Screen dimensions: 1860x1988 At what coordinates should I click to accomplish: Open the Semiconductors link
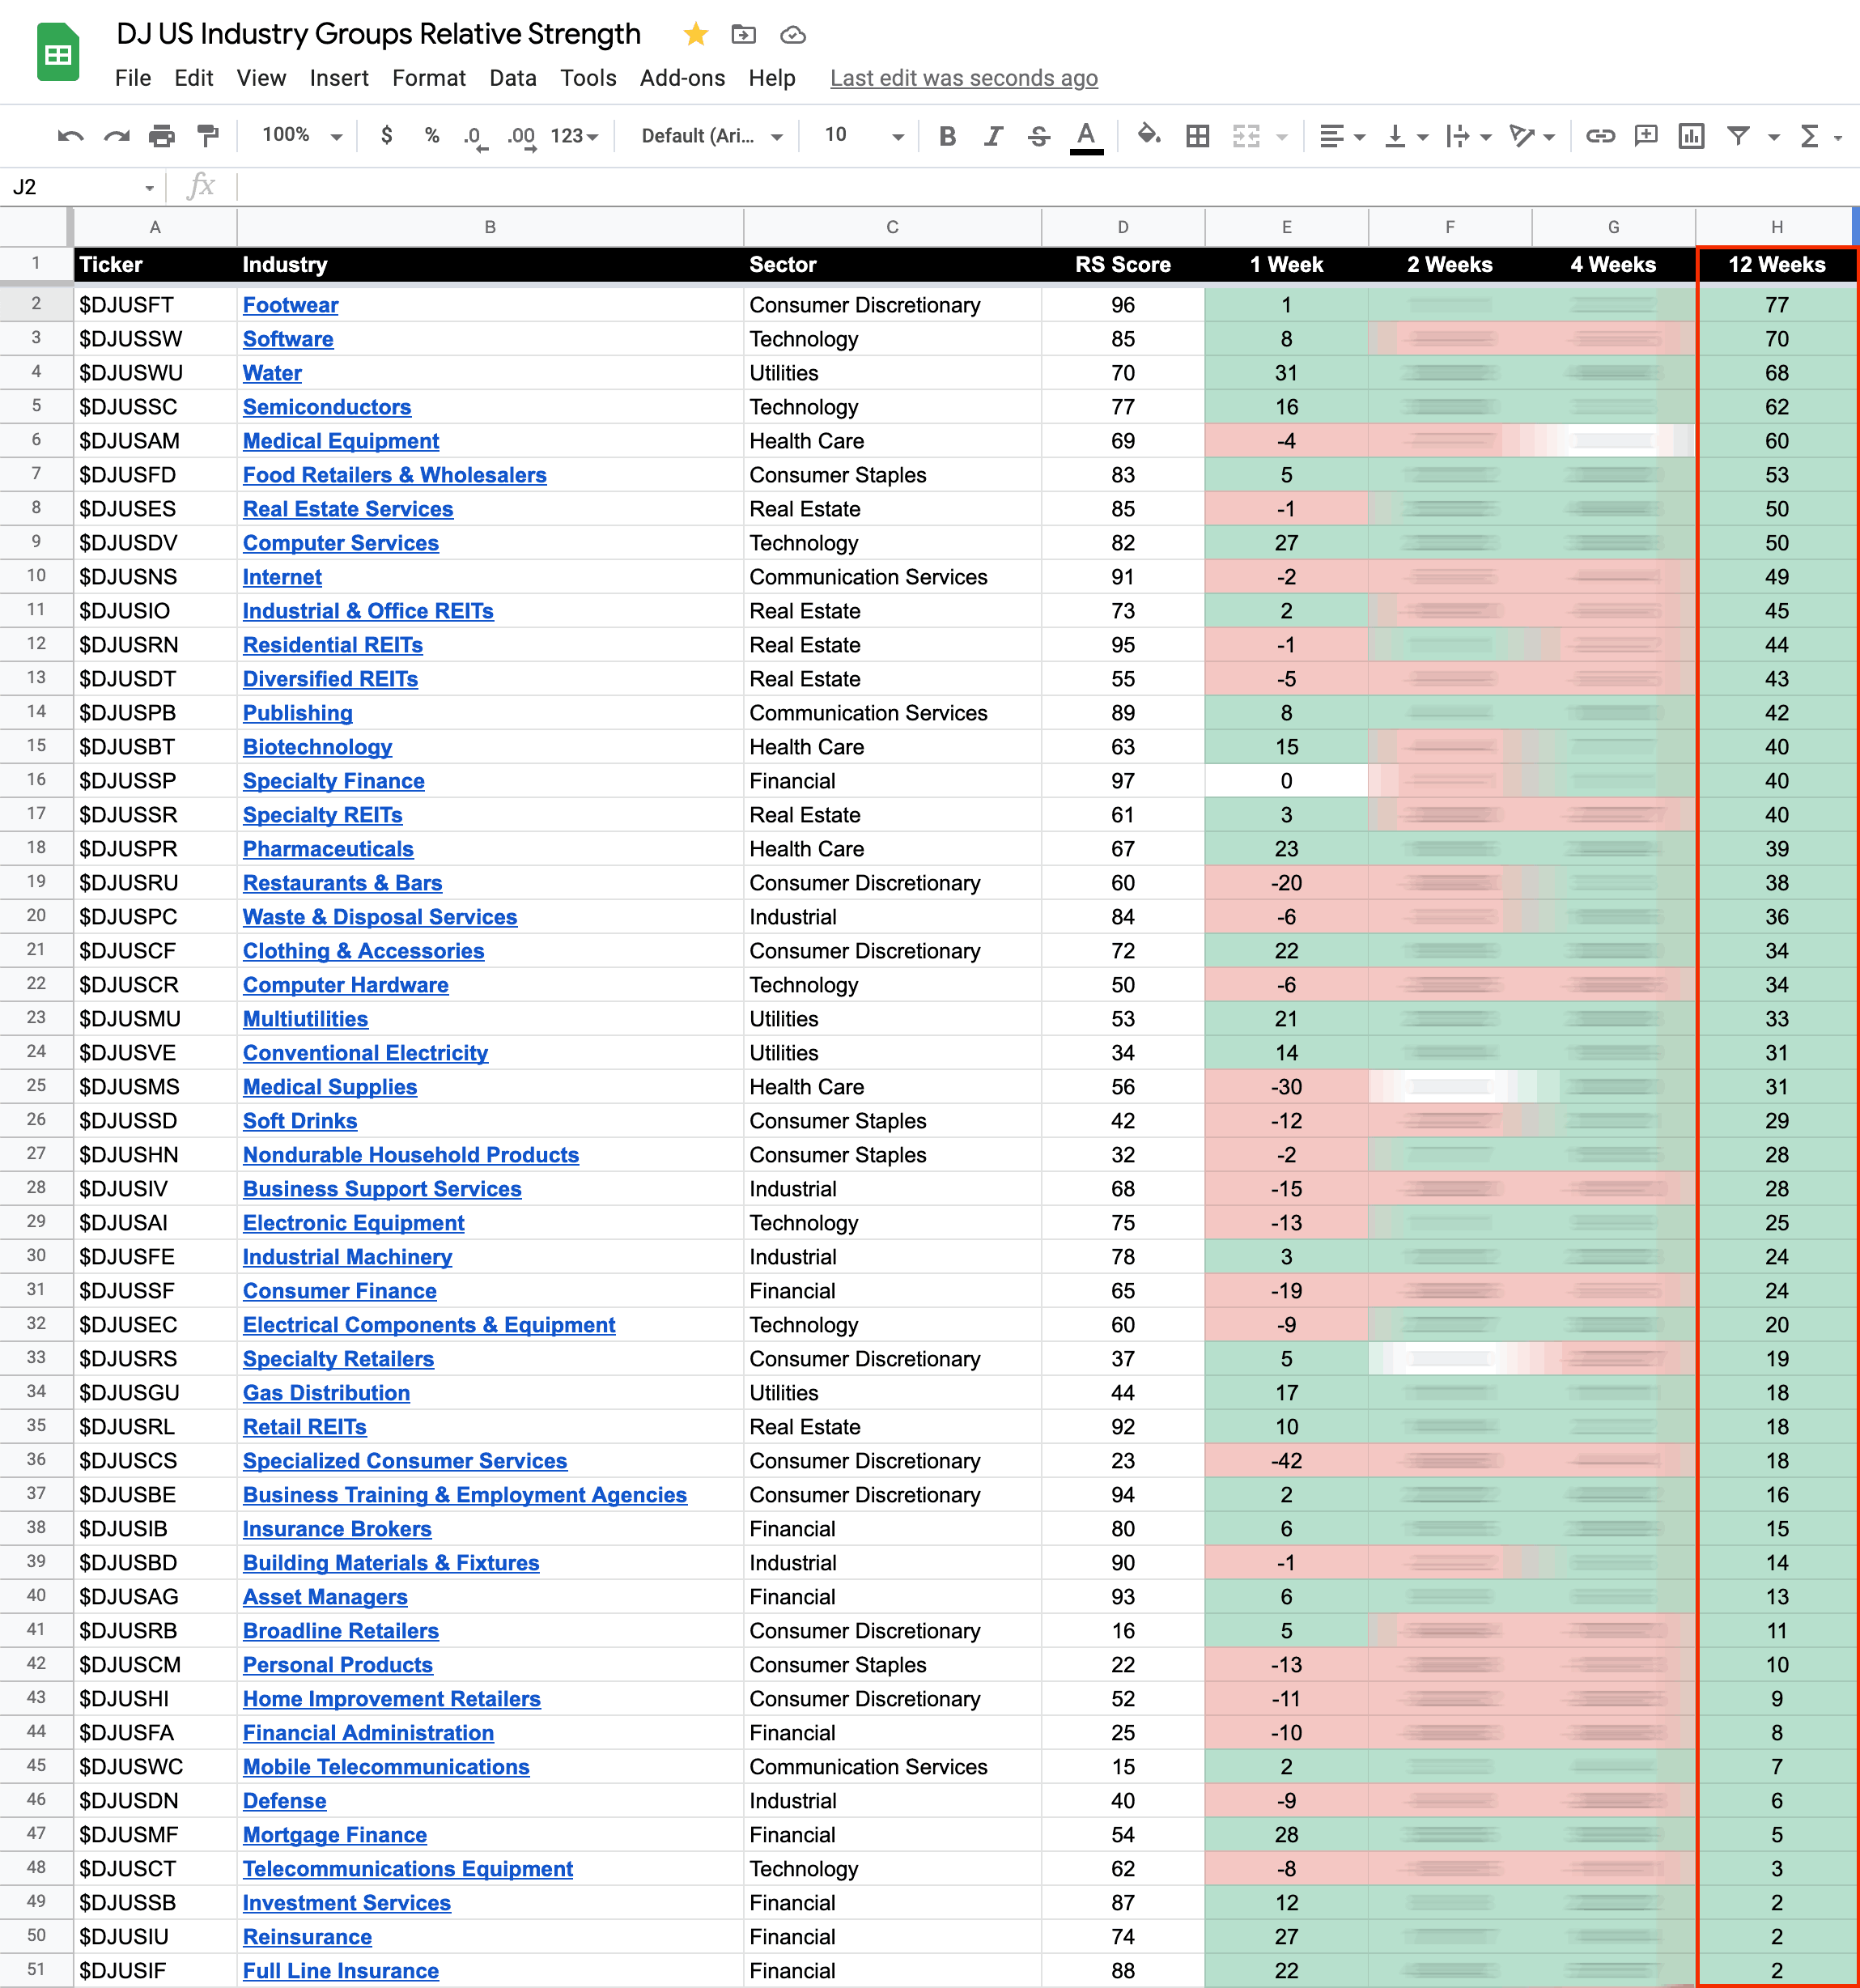tap(327, 407)
